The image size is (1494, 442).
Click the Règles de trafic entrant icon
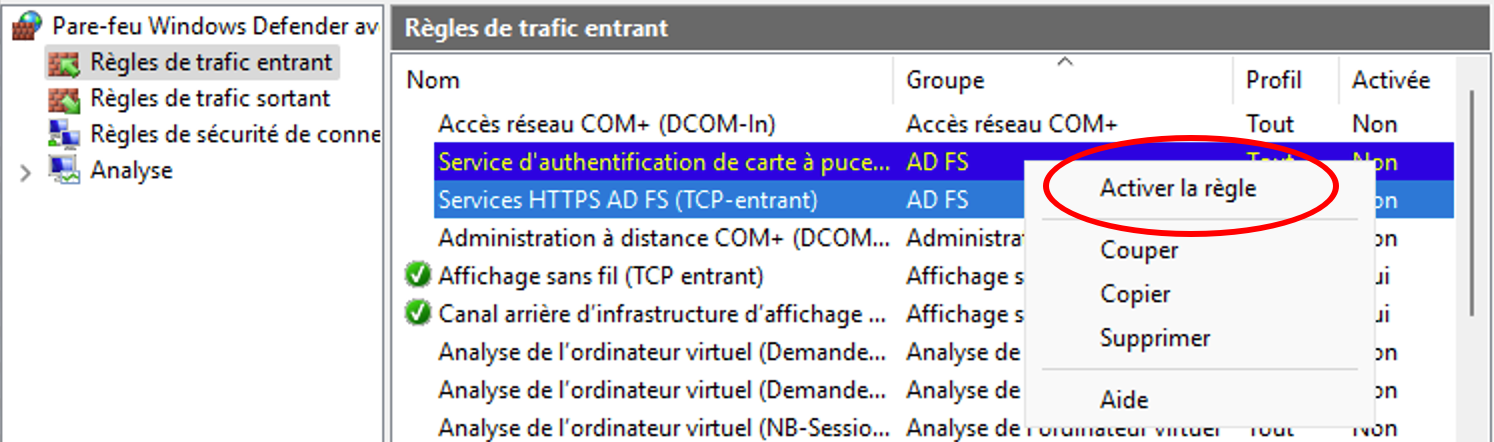64,64
